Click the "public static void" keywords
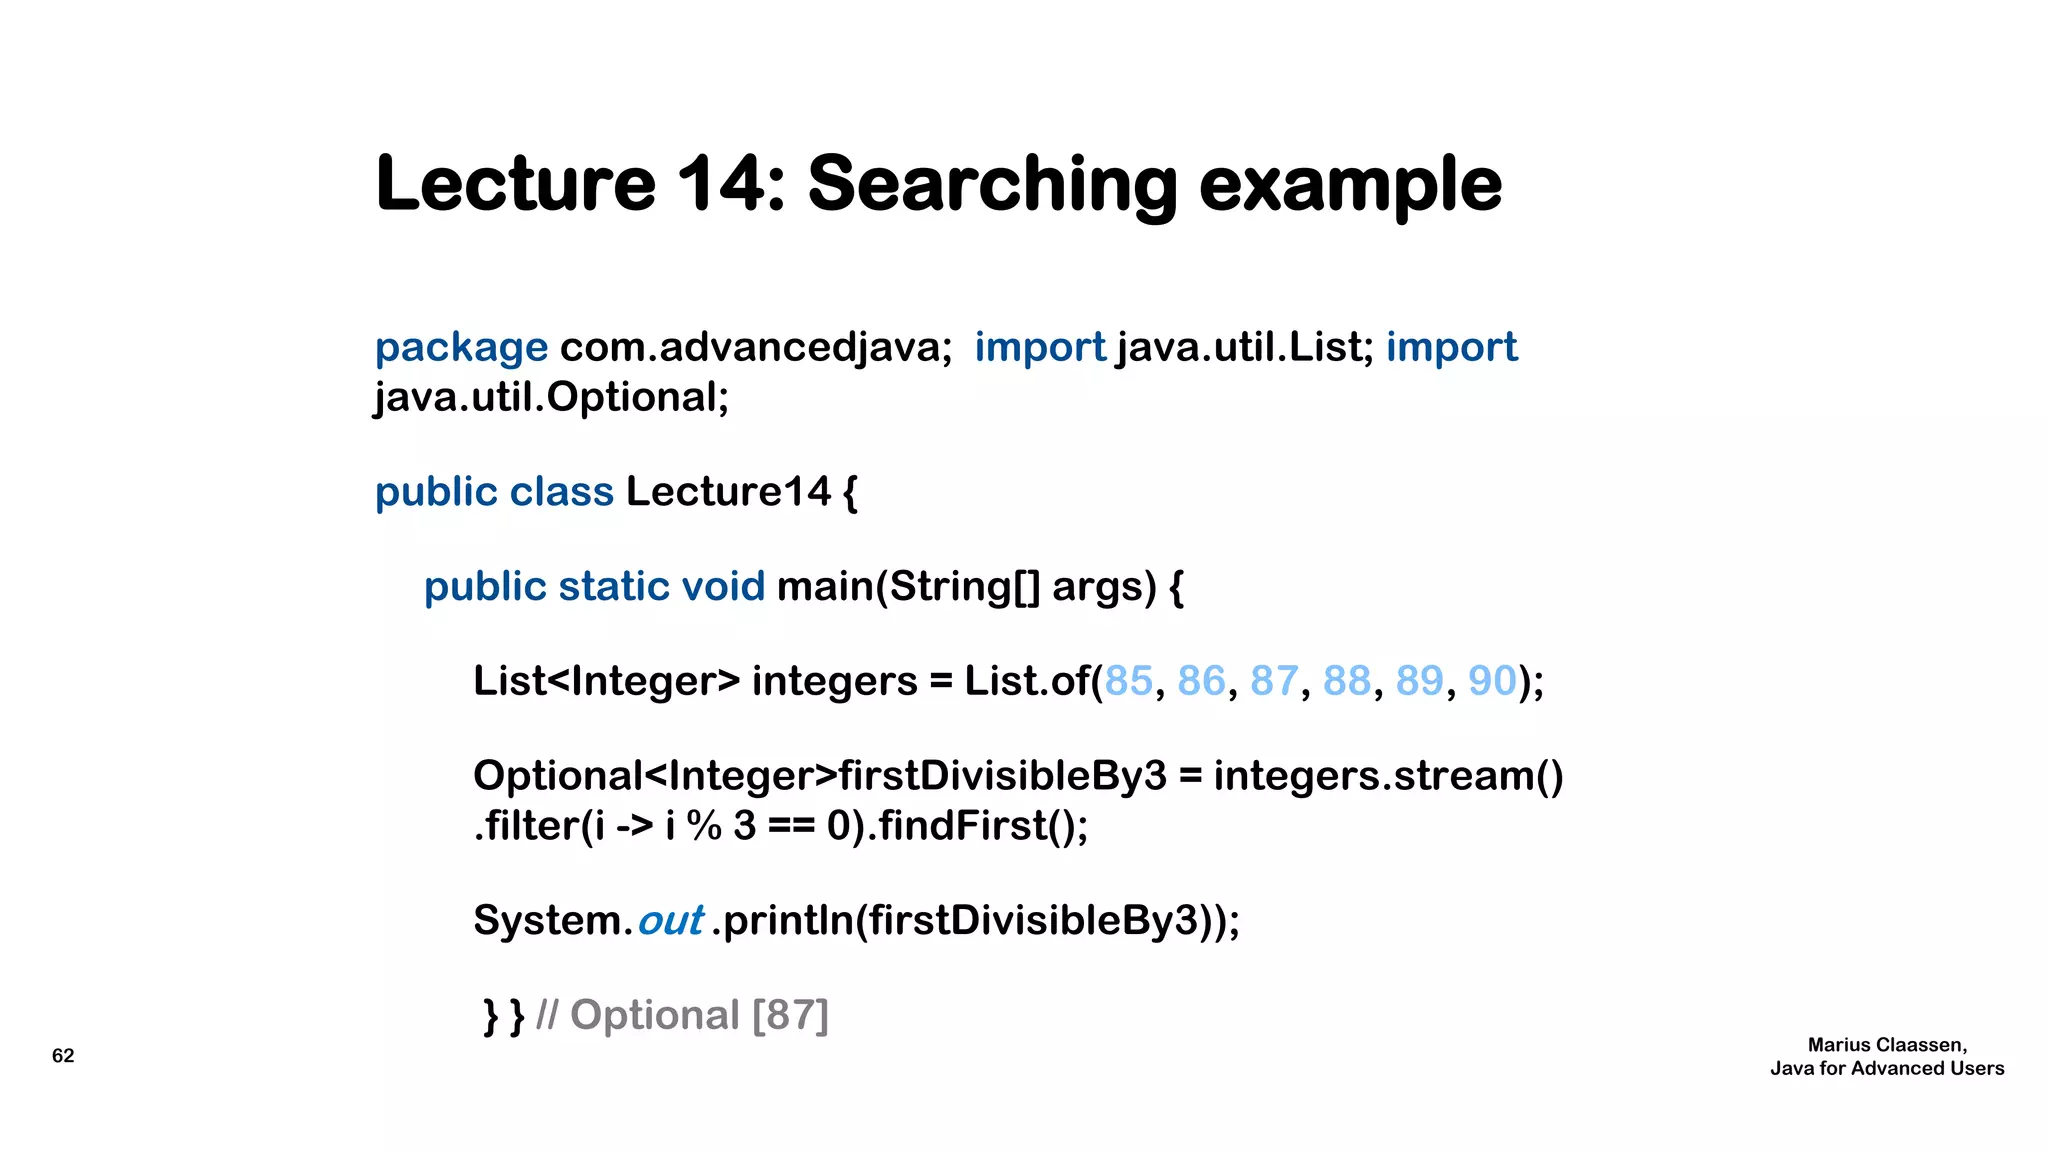 (x=594, y=587)
